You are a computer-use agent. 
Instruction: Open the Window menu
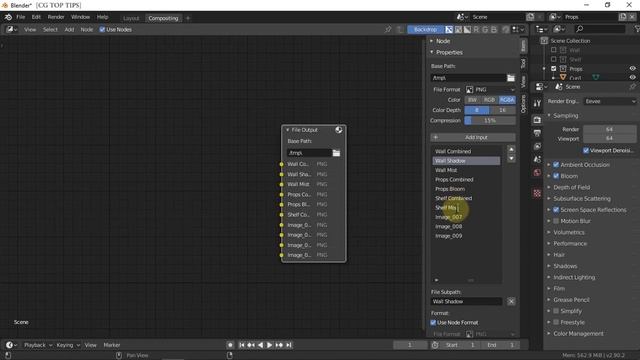(x=80, y=17)
